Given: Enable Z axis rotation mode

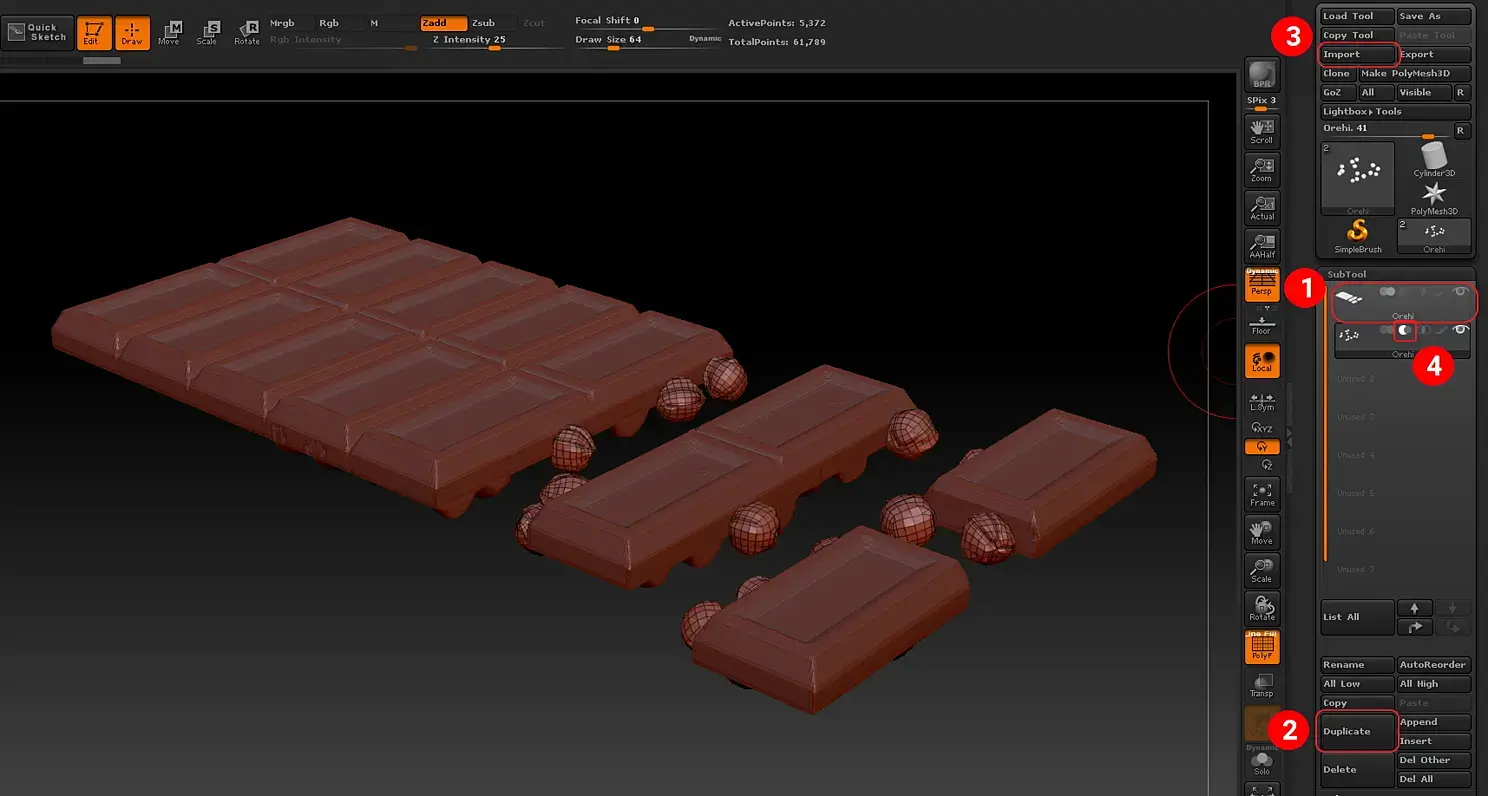Looking at the screenshot, I should coord(1267,465).
